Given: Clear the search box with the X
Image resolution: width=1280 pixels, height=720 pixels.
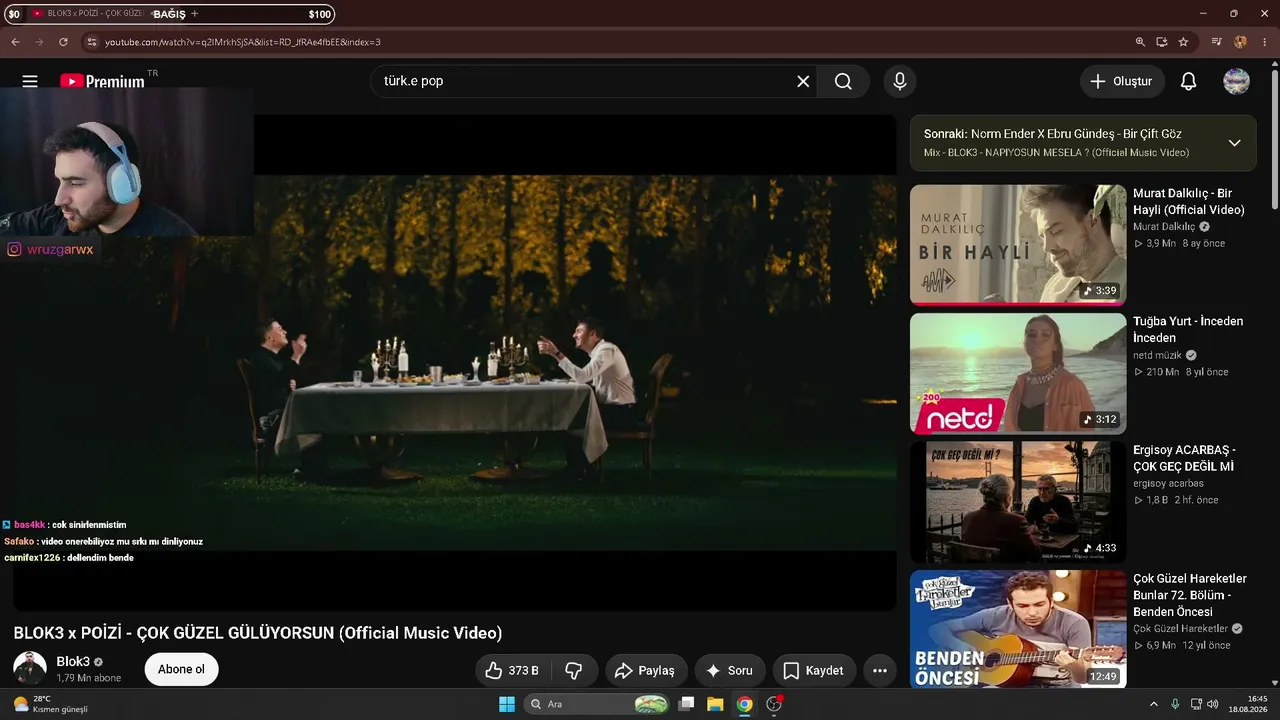Looking at the screenshot, I should (x=803, y=81).
